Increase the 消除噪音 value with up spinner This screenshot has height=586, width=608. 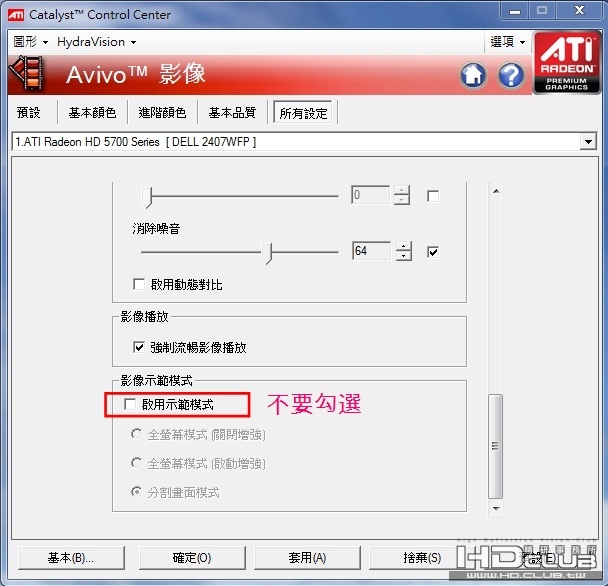[x=404, y=246]
